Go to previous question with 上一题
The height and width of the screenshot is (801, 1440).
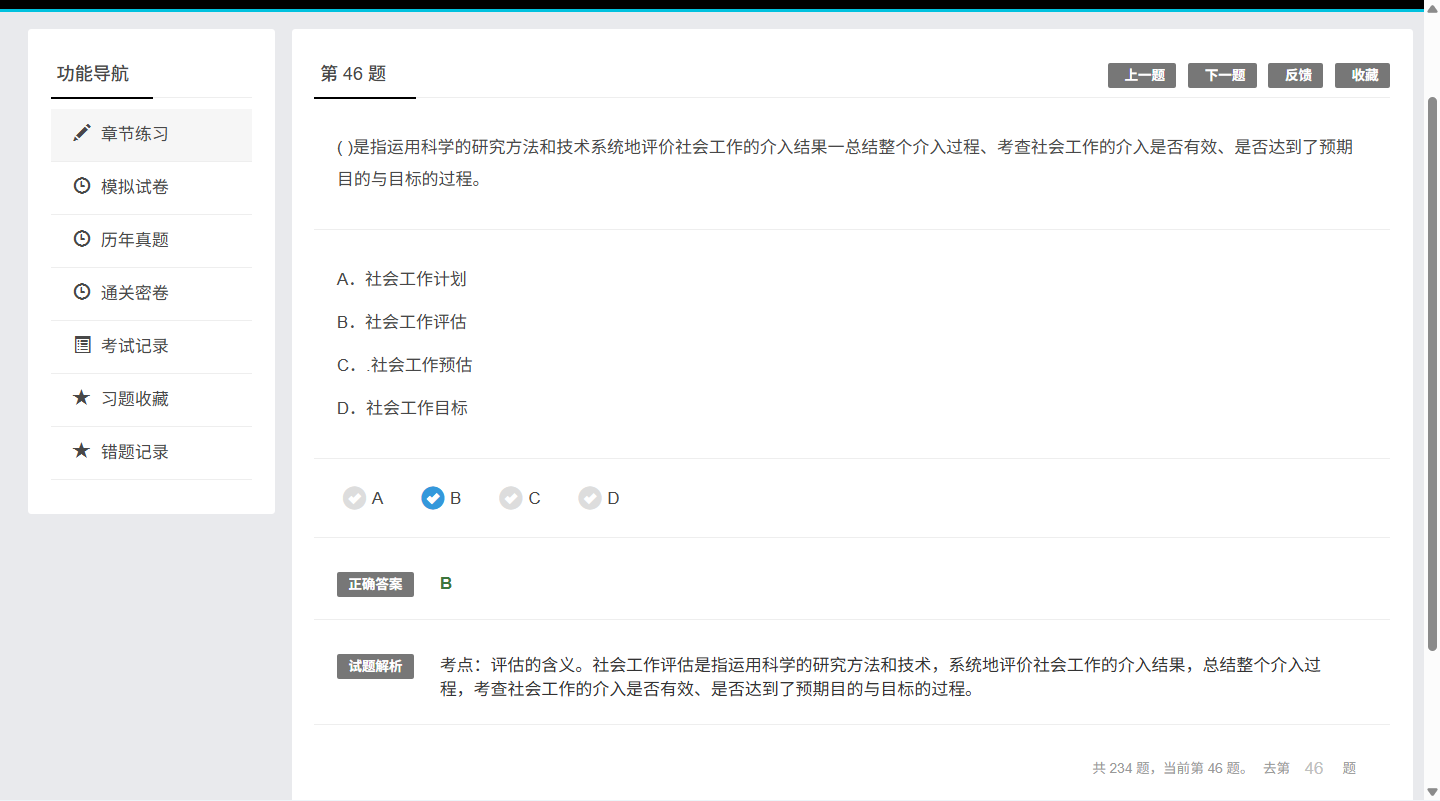[x=1142, y=76]
